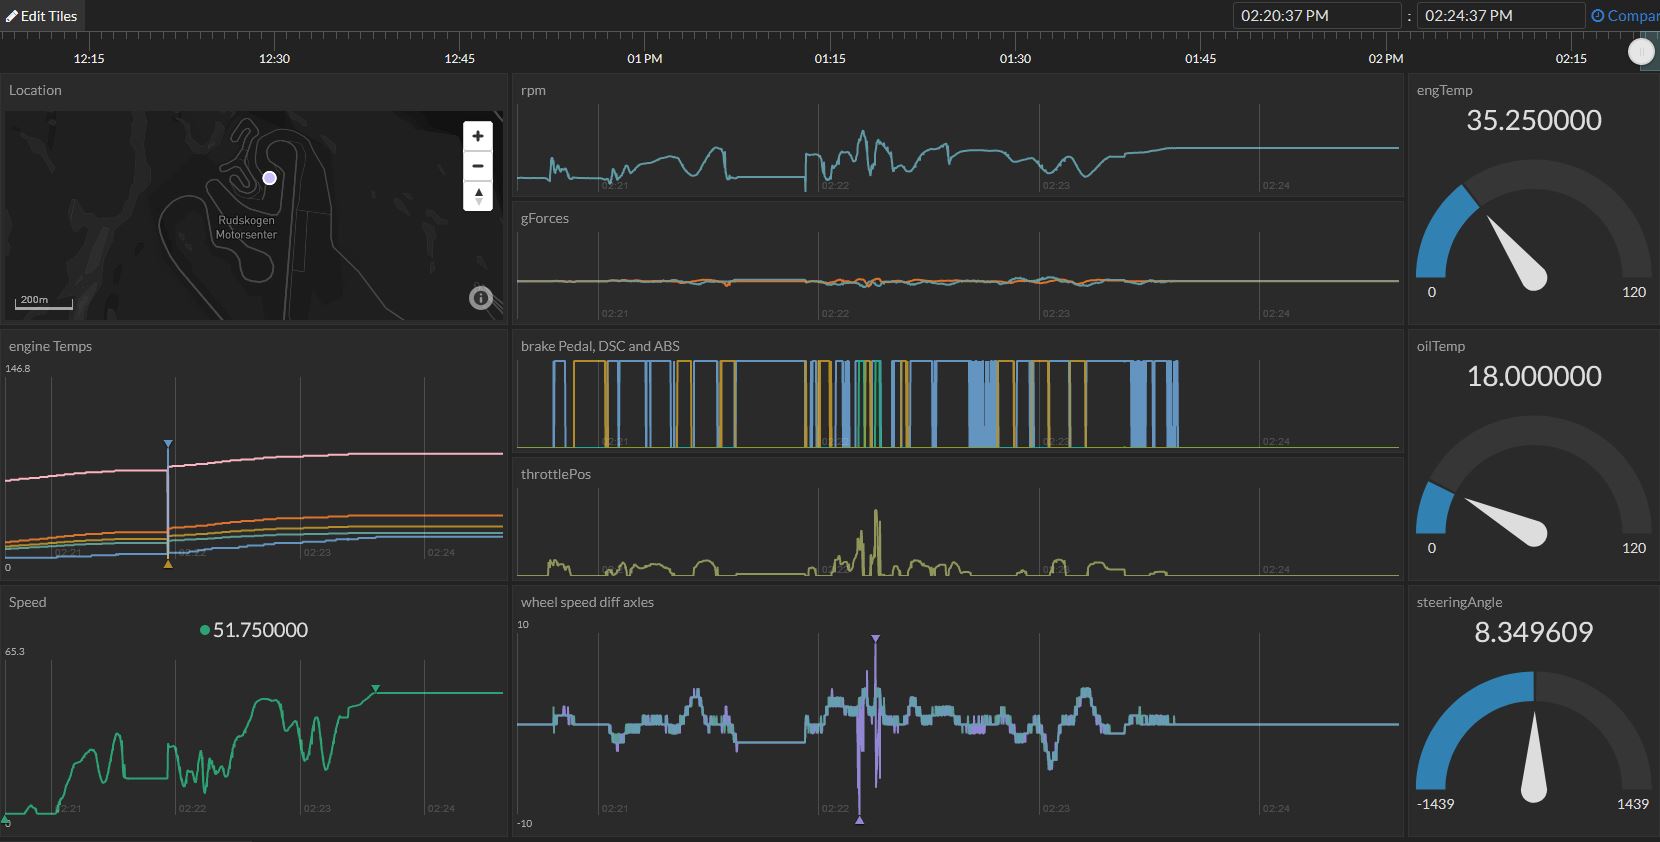
Task: Click the Speed value 51.750000
Action: click(x=260, y=630)
